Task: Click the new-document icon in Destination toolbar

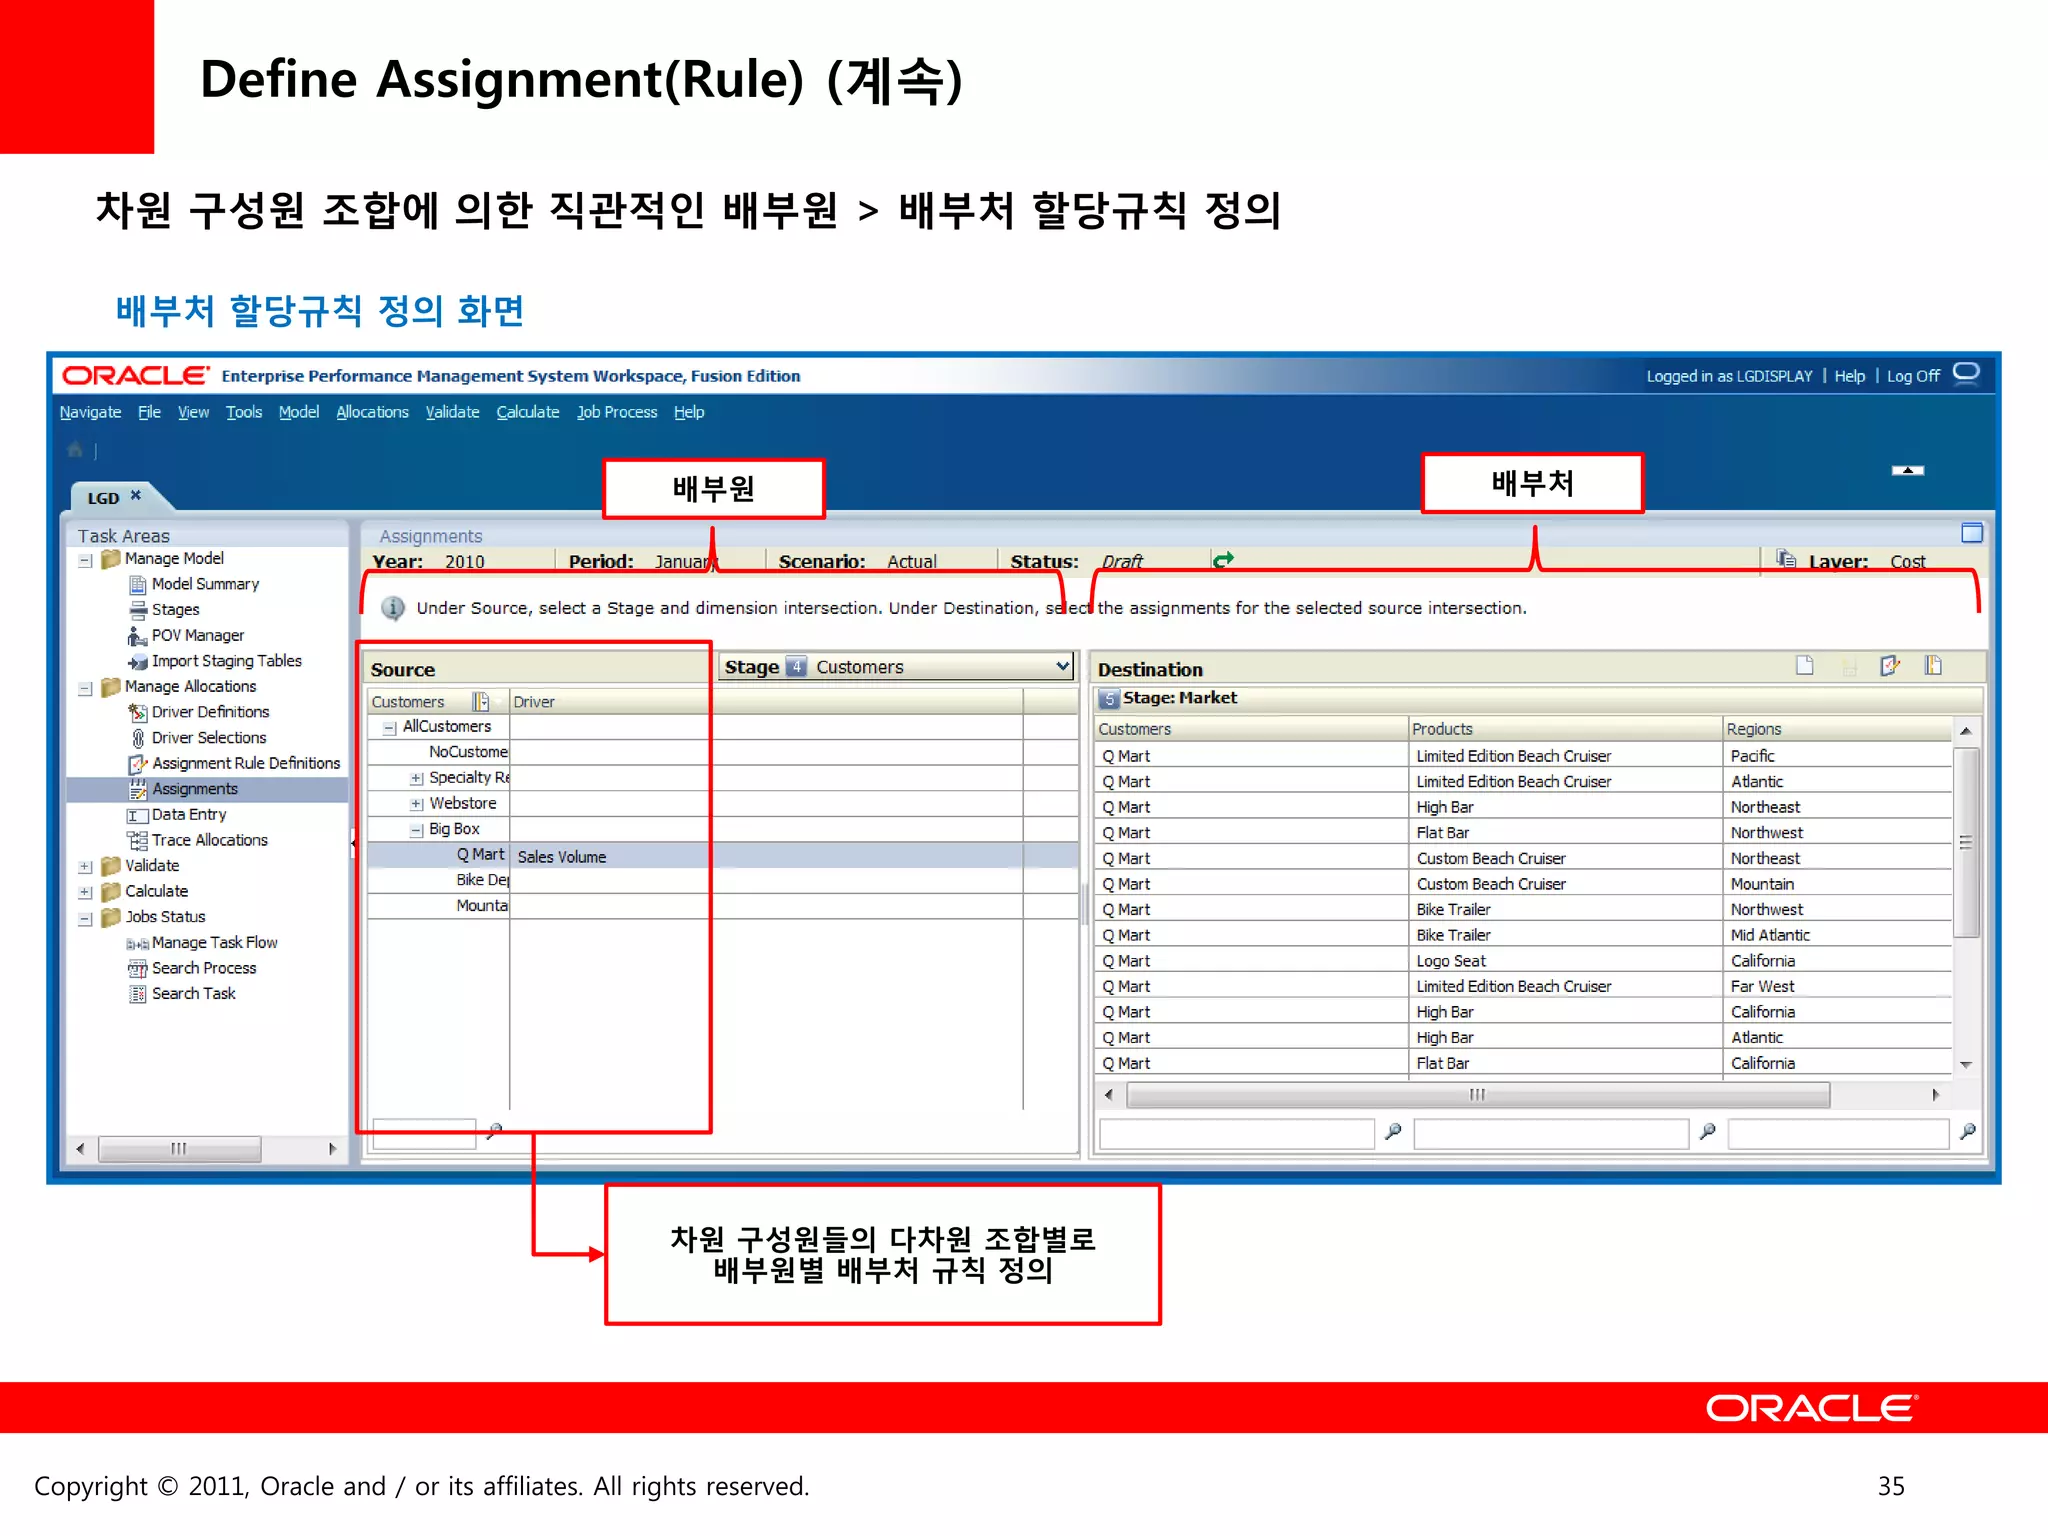Action: [1805, 666]
